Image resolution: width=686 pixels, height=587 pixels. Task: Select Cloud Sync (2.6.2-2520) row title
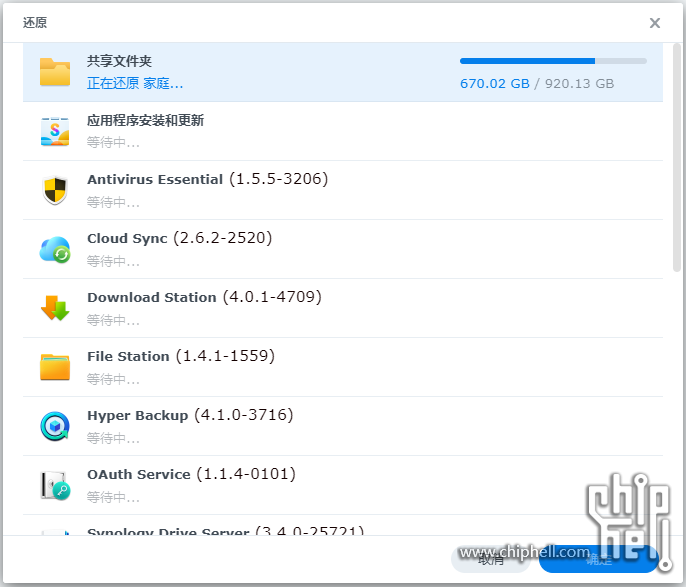coord(179,238)
